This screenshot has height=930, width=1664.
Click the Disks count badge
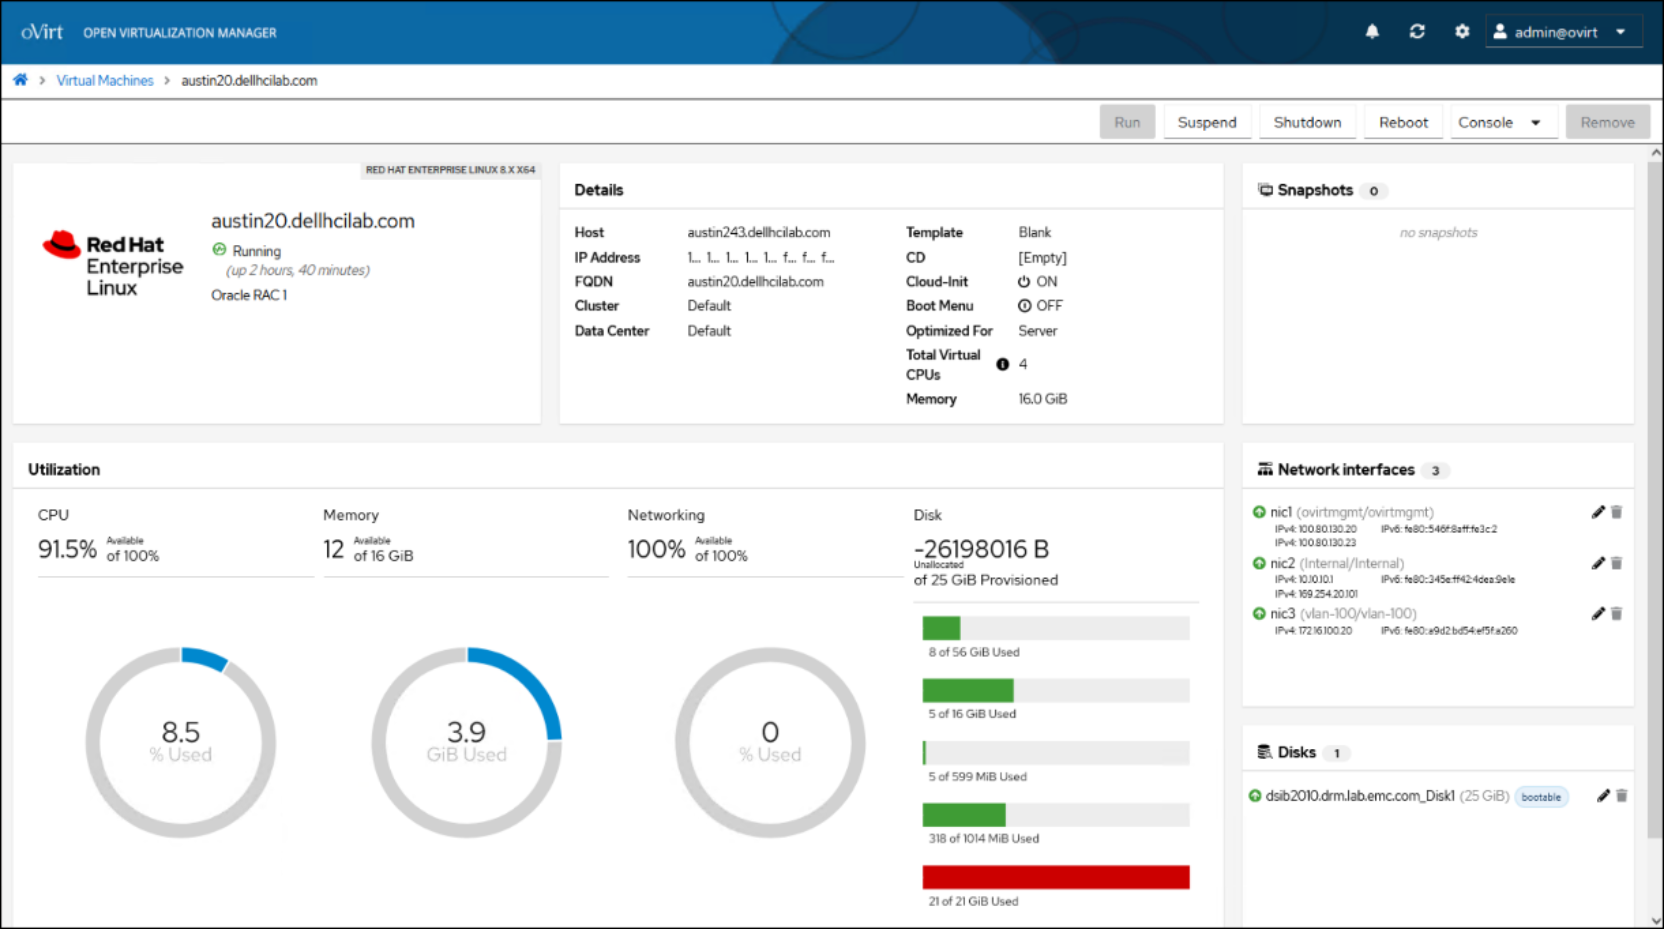1336,753
